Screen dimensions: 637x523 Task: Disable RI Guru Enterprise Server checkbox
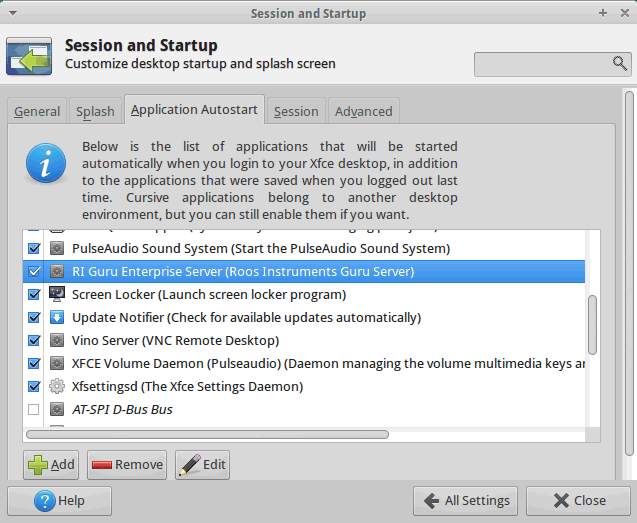coord(34,271)
